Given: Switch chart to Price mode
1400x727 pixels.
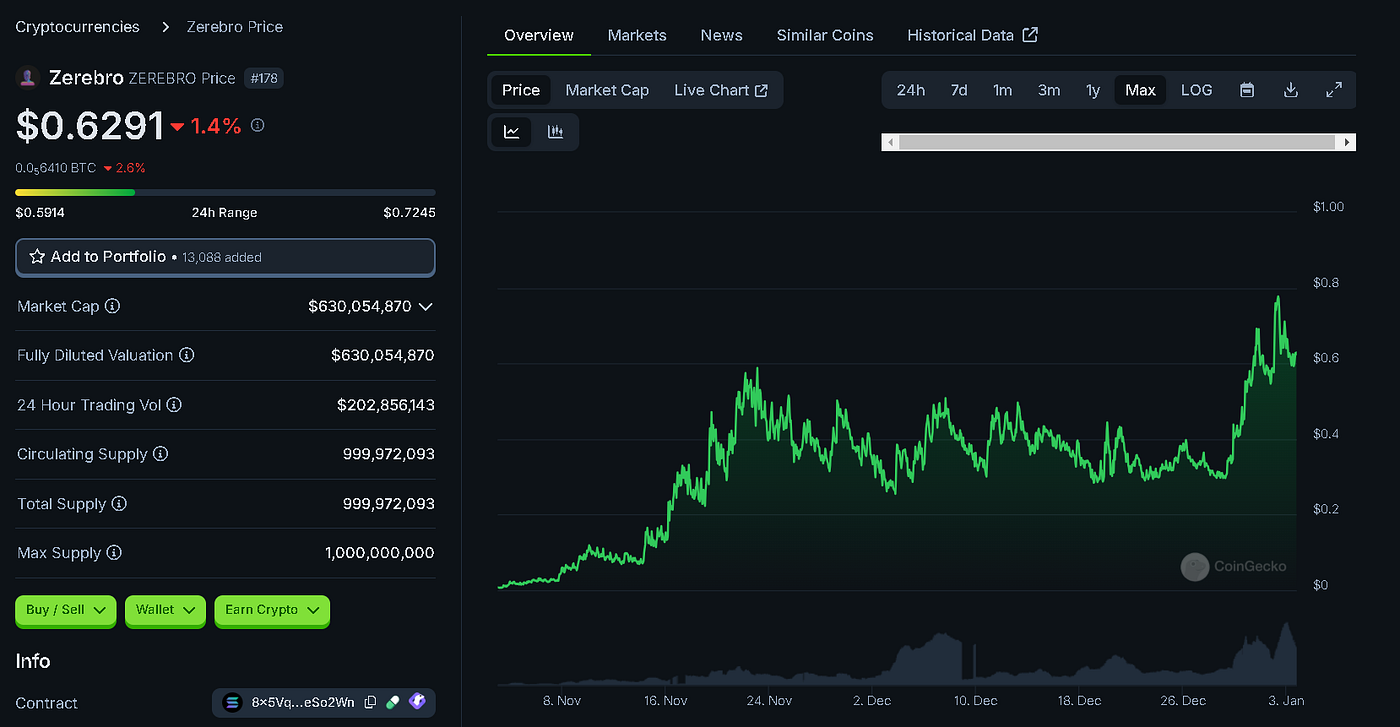Looking at the screenshot, I should [x=521, y=90].
